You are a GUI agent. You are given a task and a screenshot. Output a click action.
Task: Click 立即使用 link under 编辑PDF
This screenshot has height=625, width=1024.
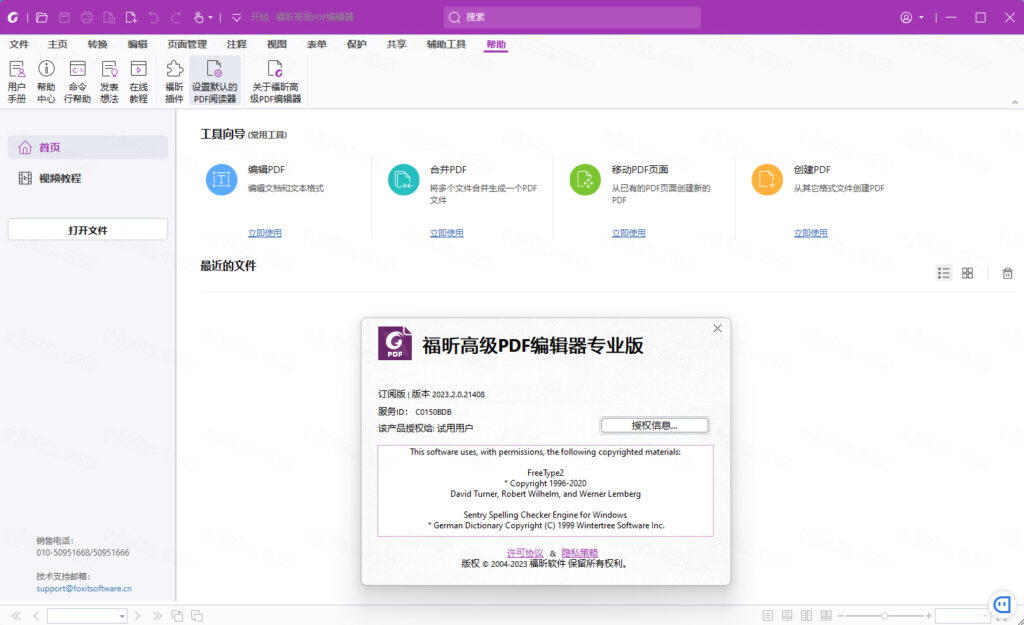pyautogui.click(x=264, y=233)
